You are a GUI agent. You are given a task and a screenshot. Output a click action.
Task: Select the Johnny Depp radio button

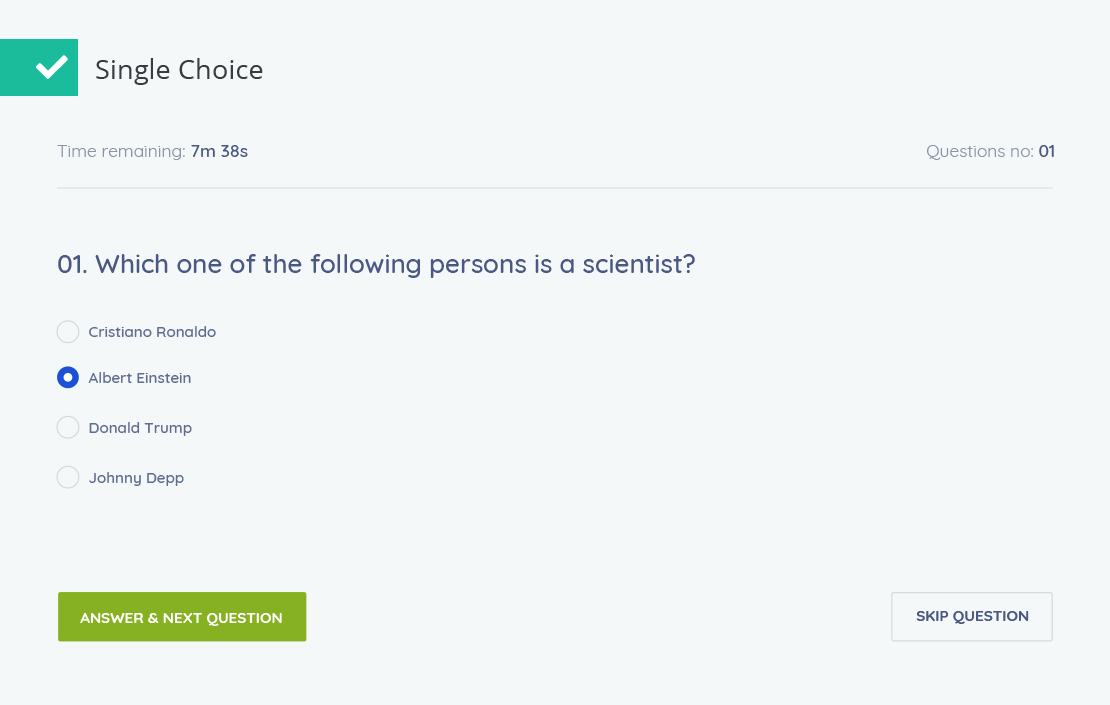pos(68,478)
